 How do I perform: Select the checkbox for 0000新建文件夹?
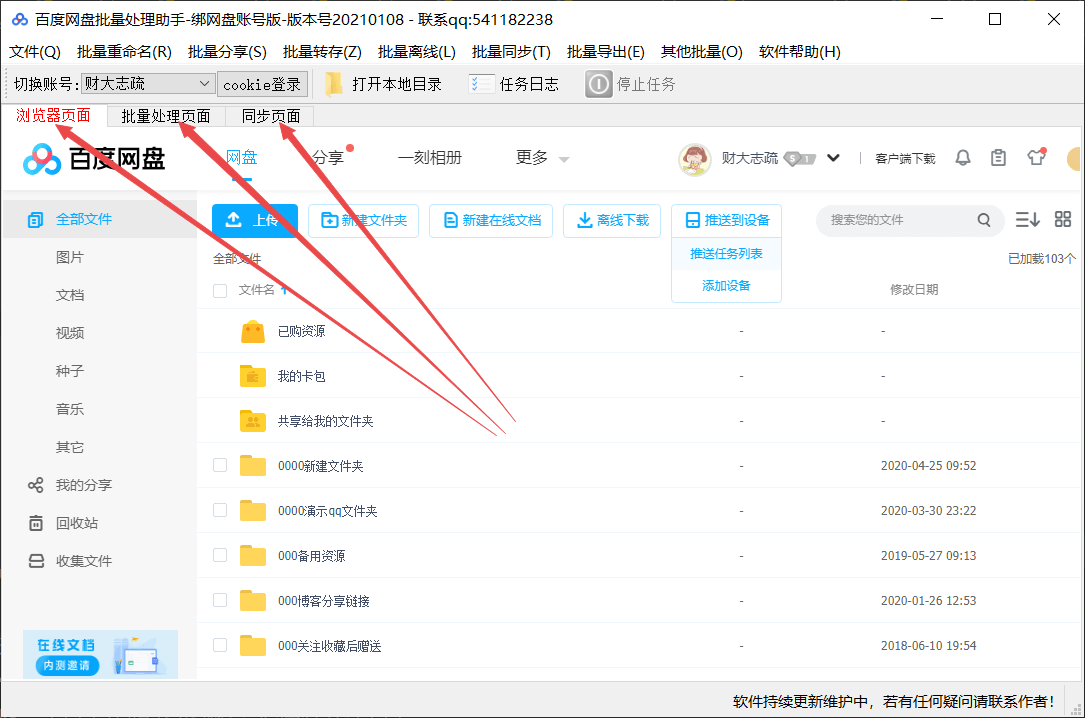pyautogui.click(x=219, y=465)
